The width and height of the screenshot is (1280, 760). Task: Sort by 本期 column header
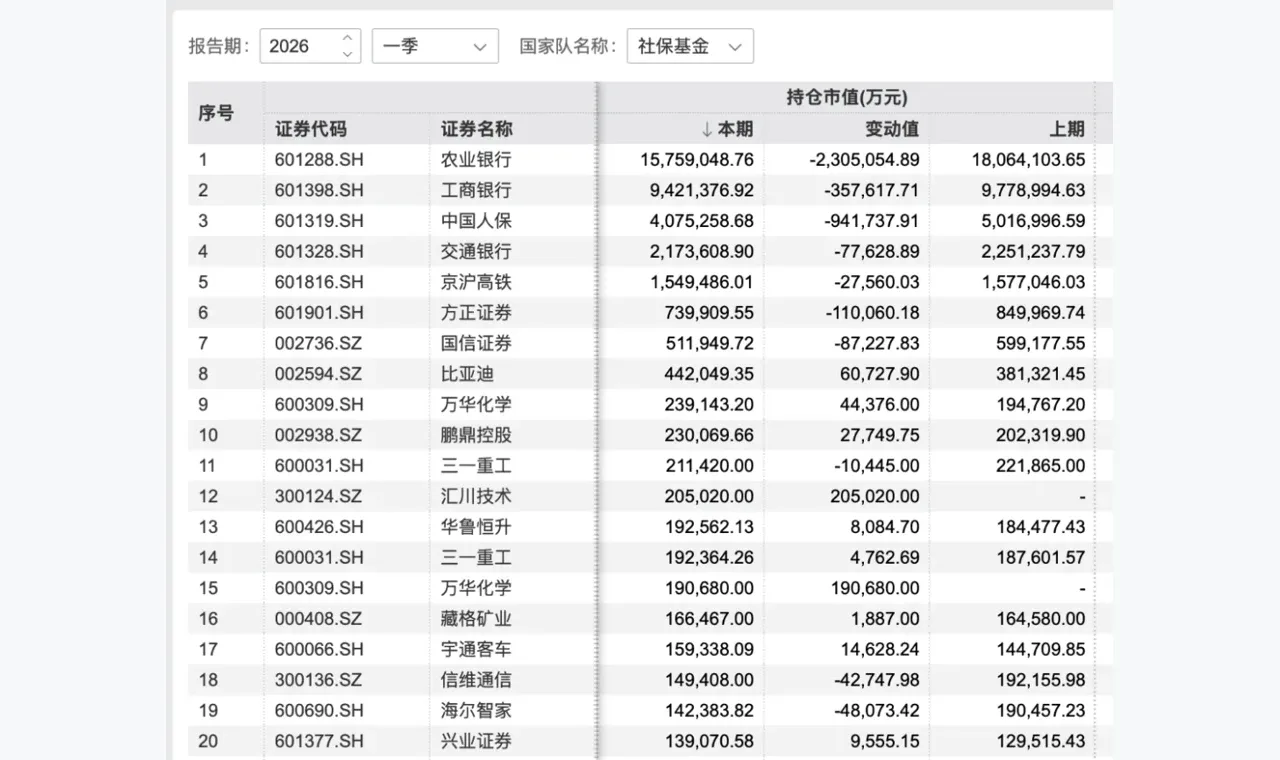pyautogui.click(x=727, y=129)
